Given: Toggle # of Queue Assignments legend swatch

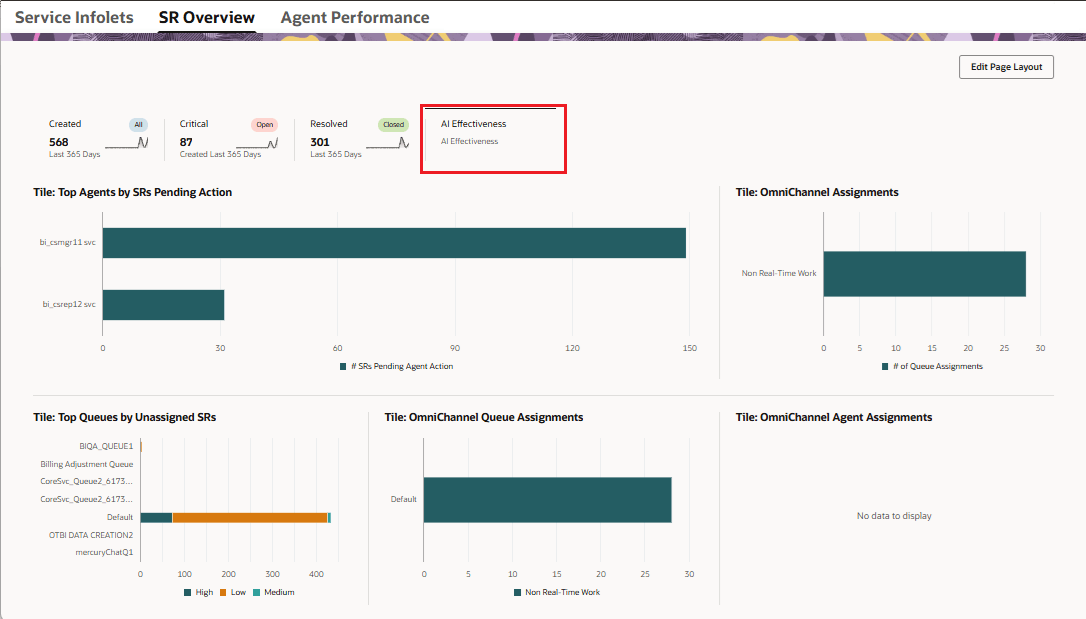Looking at the screenshot, I should 884,366.
